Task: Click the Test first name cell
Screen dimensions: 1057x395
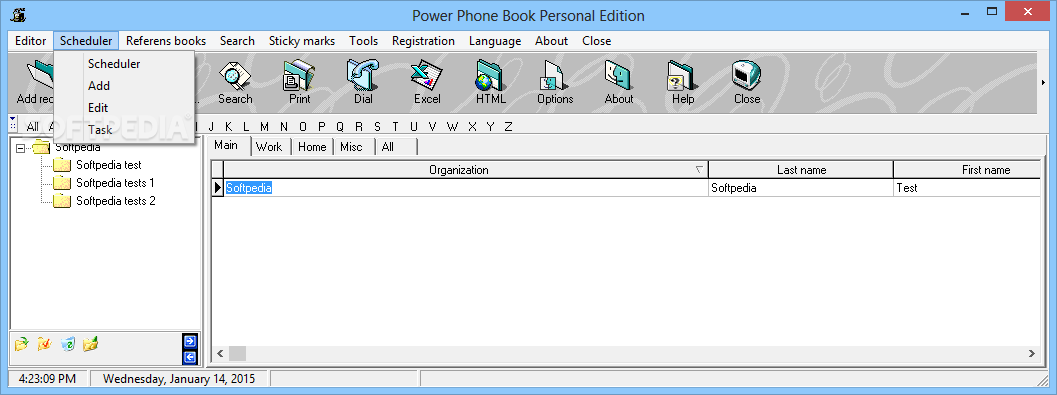Action: pyautogui.click(x=967, y=188)
